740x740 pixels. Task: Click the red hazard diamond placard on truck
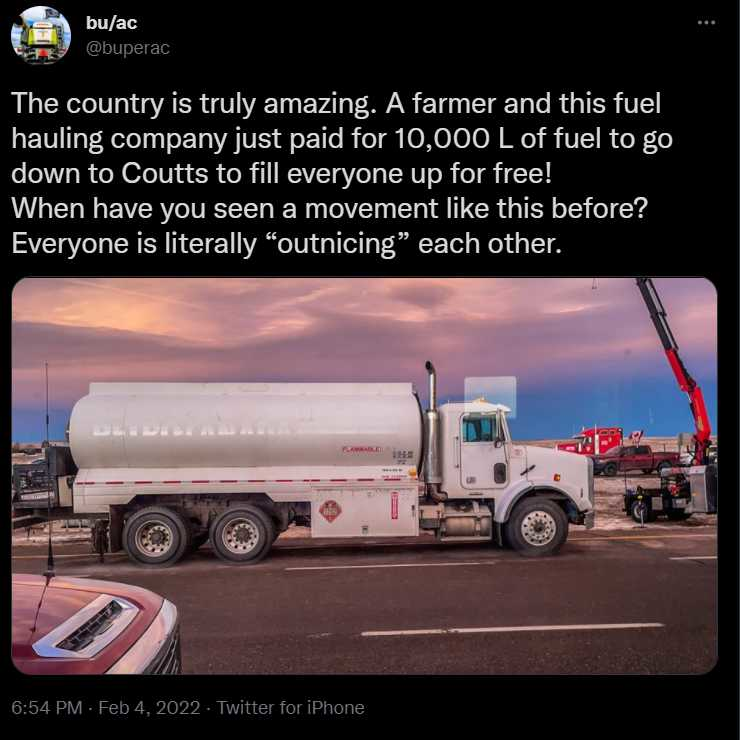(330, 511)
